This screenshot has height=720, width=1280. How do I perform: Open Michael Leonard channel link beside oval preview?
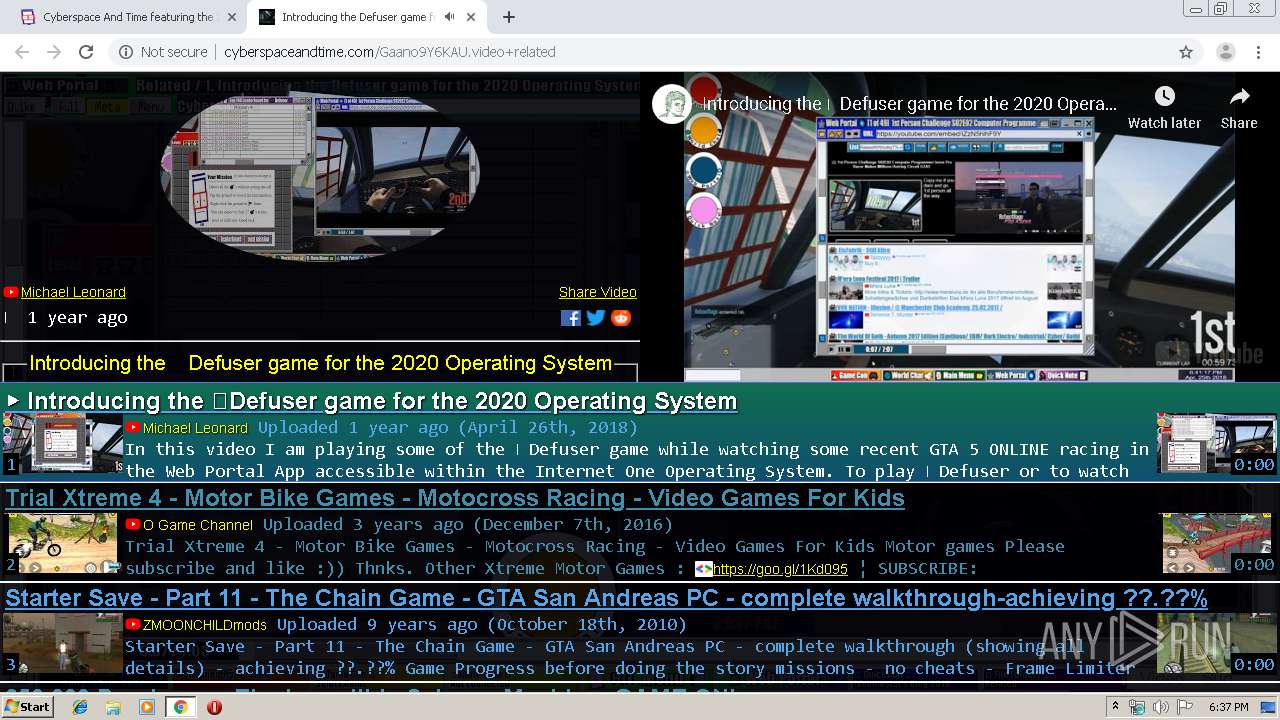[73, 292]
